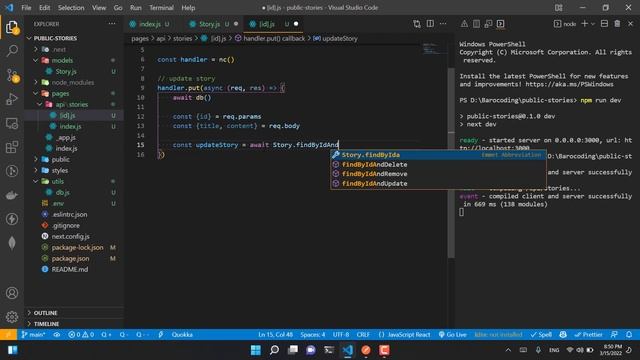The image size is (640, 360).
Task: Open Accounts menu in activity bar
Action: 12,293
